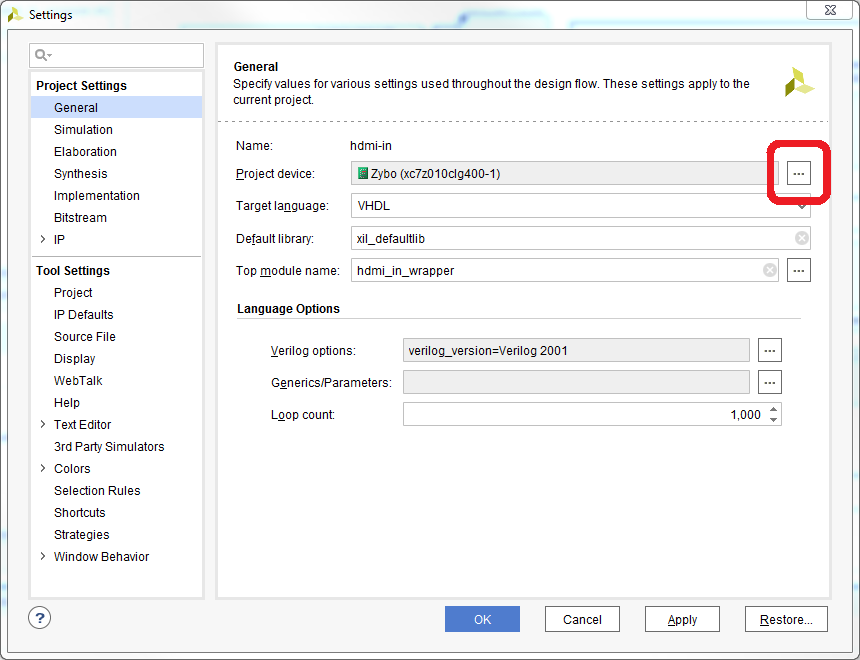Select General in Project Settings
This screenshot has height=660, width=860.
(116, 108)
